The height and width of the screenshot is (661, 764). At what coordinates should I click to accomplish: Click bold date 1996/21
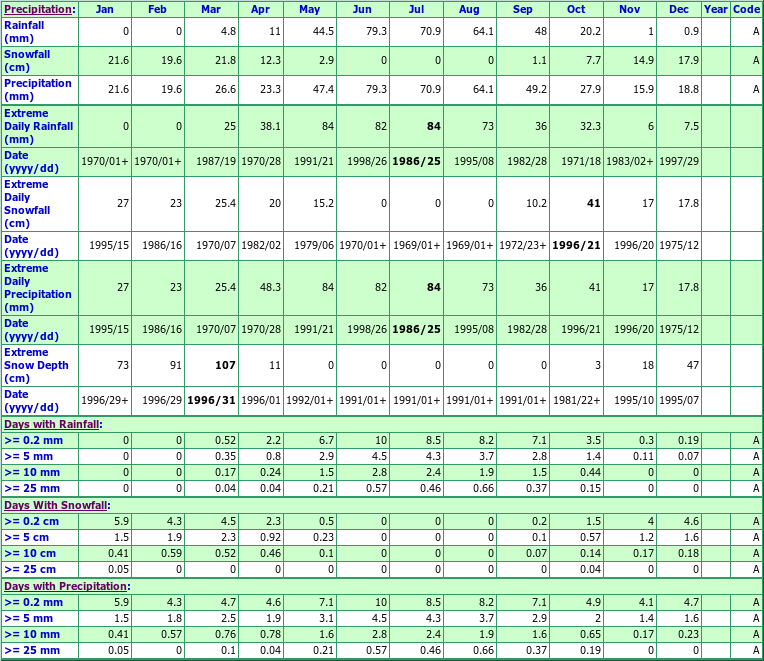pyautogui.click(x=576, y=245)
